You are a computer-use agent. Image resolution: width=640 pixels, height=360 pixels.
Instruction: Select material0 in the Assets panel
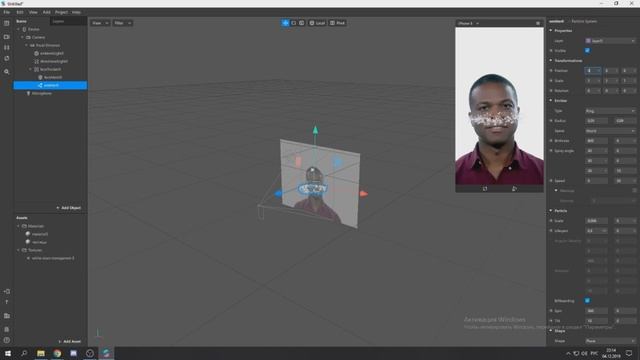point(40,234)
